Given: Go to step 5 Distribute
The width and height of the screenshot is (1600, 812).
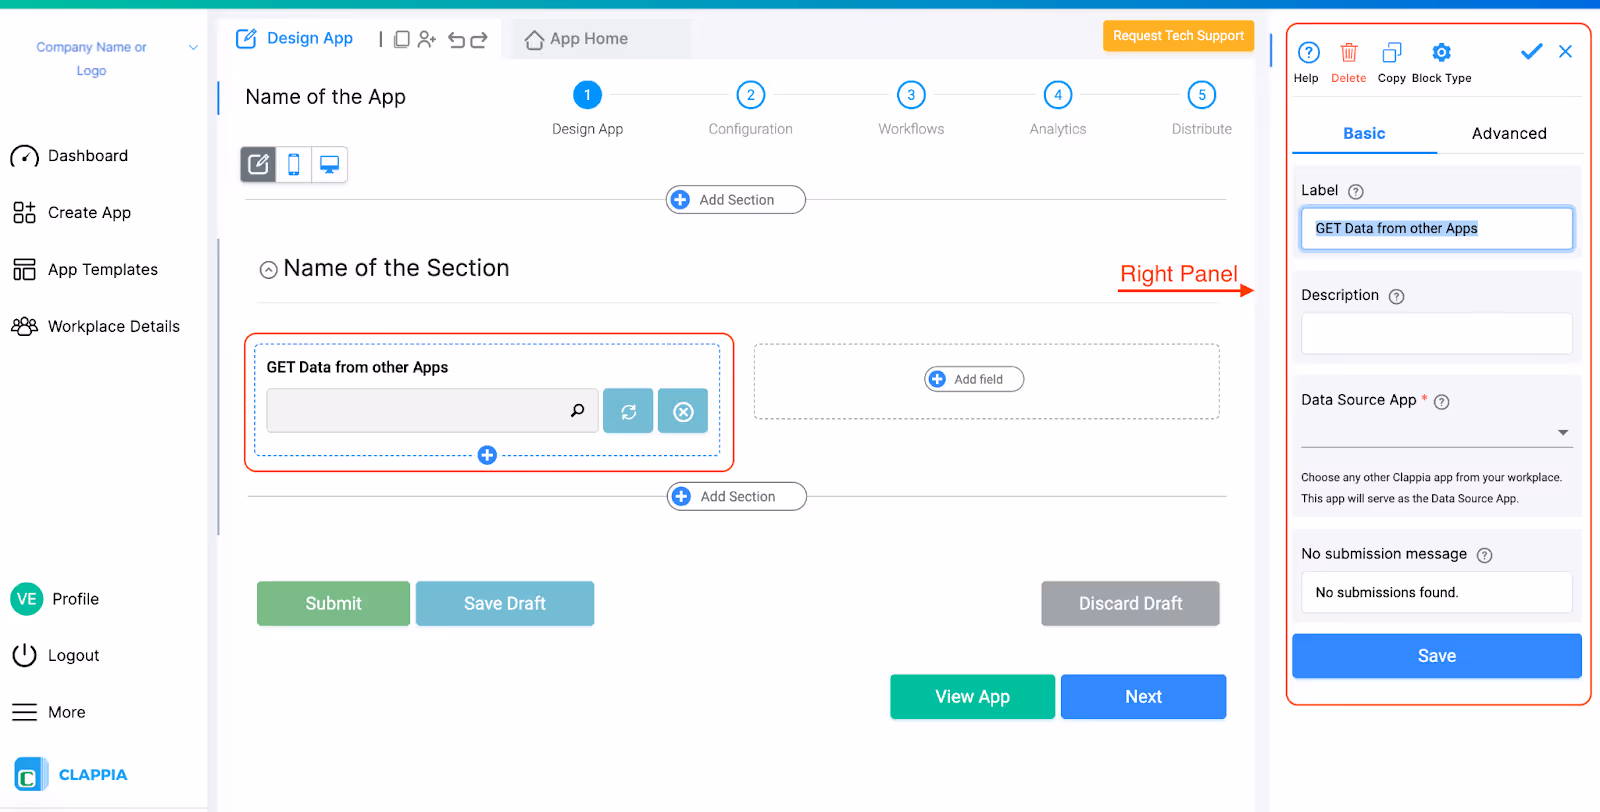Looking at the screenshot, I should pyautogui.click(x=1202, y=95).
